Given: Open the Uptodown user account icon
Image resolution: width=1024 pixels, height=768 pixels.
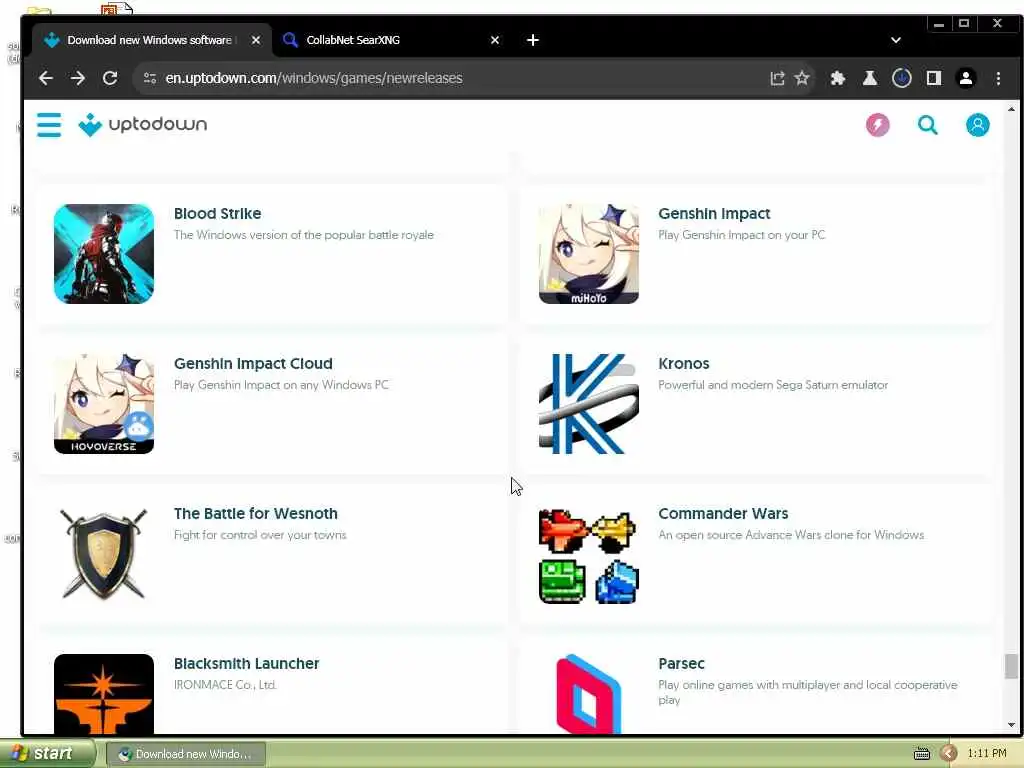Looking at the screenshot, I should (977, 125).
